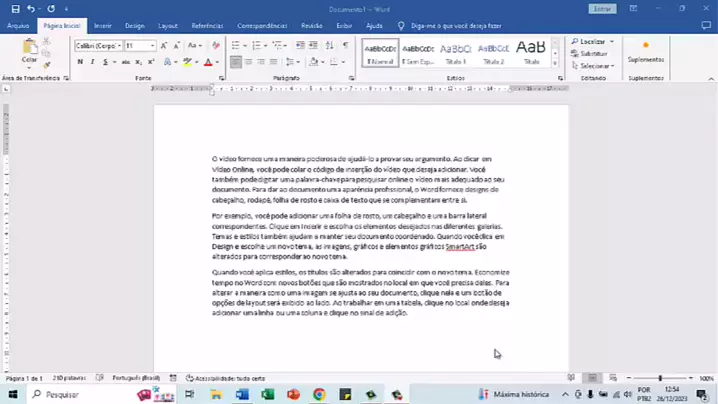Toggle bold formatting (N)

(x=80, y=62)
